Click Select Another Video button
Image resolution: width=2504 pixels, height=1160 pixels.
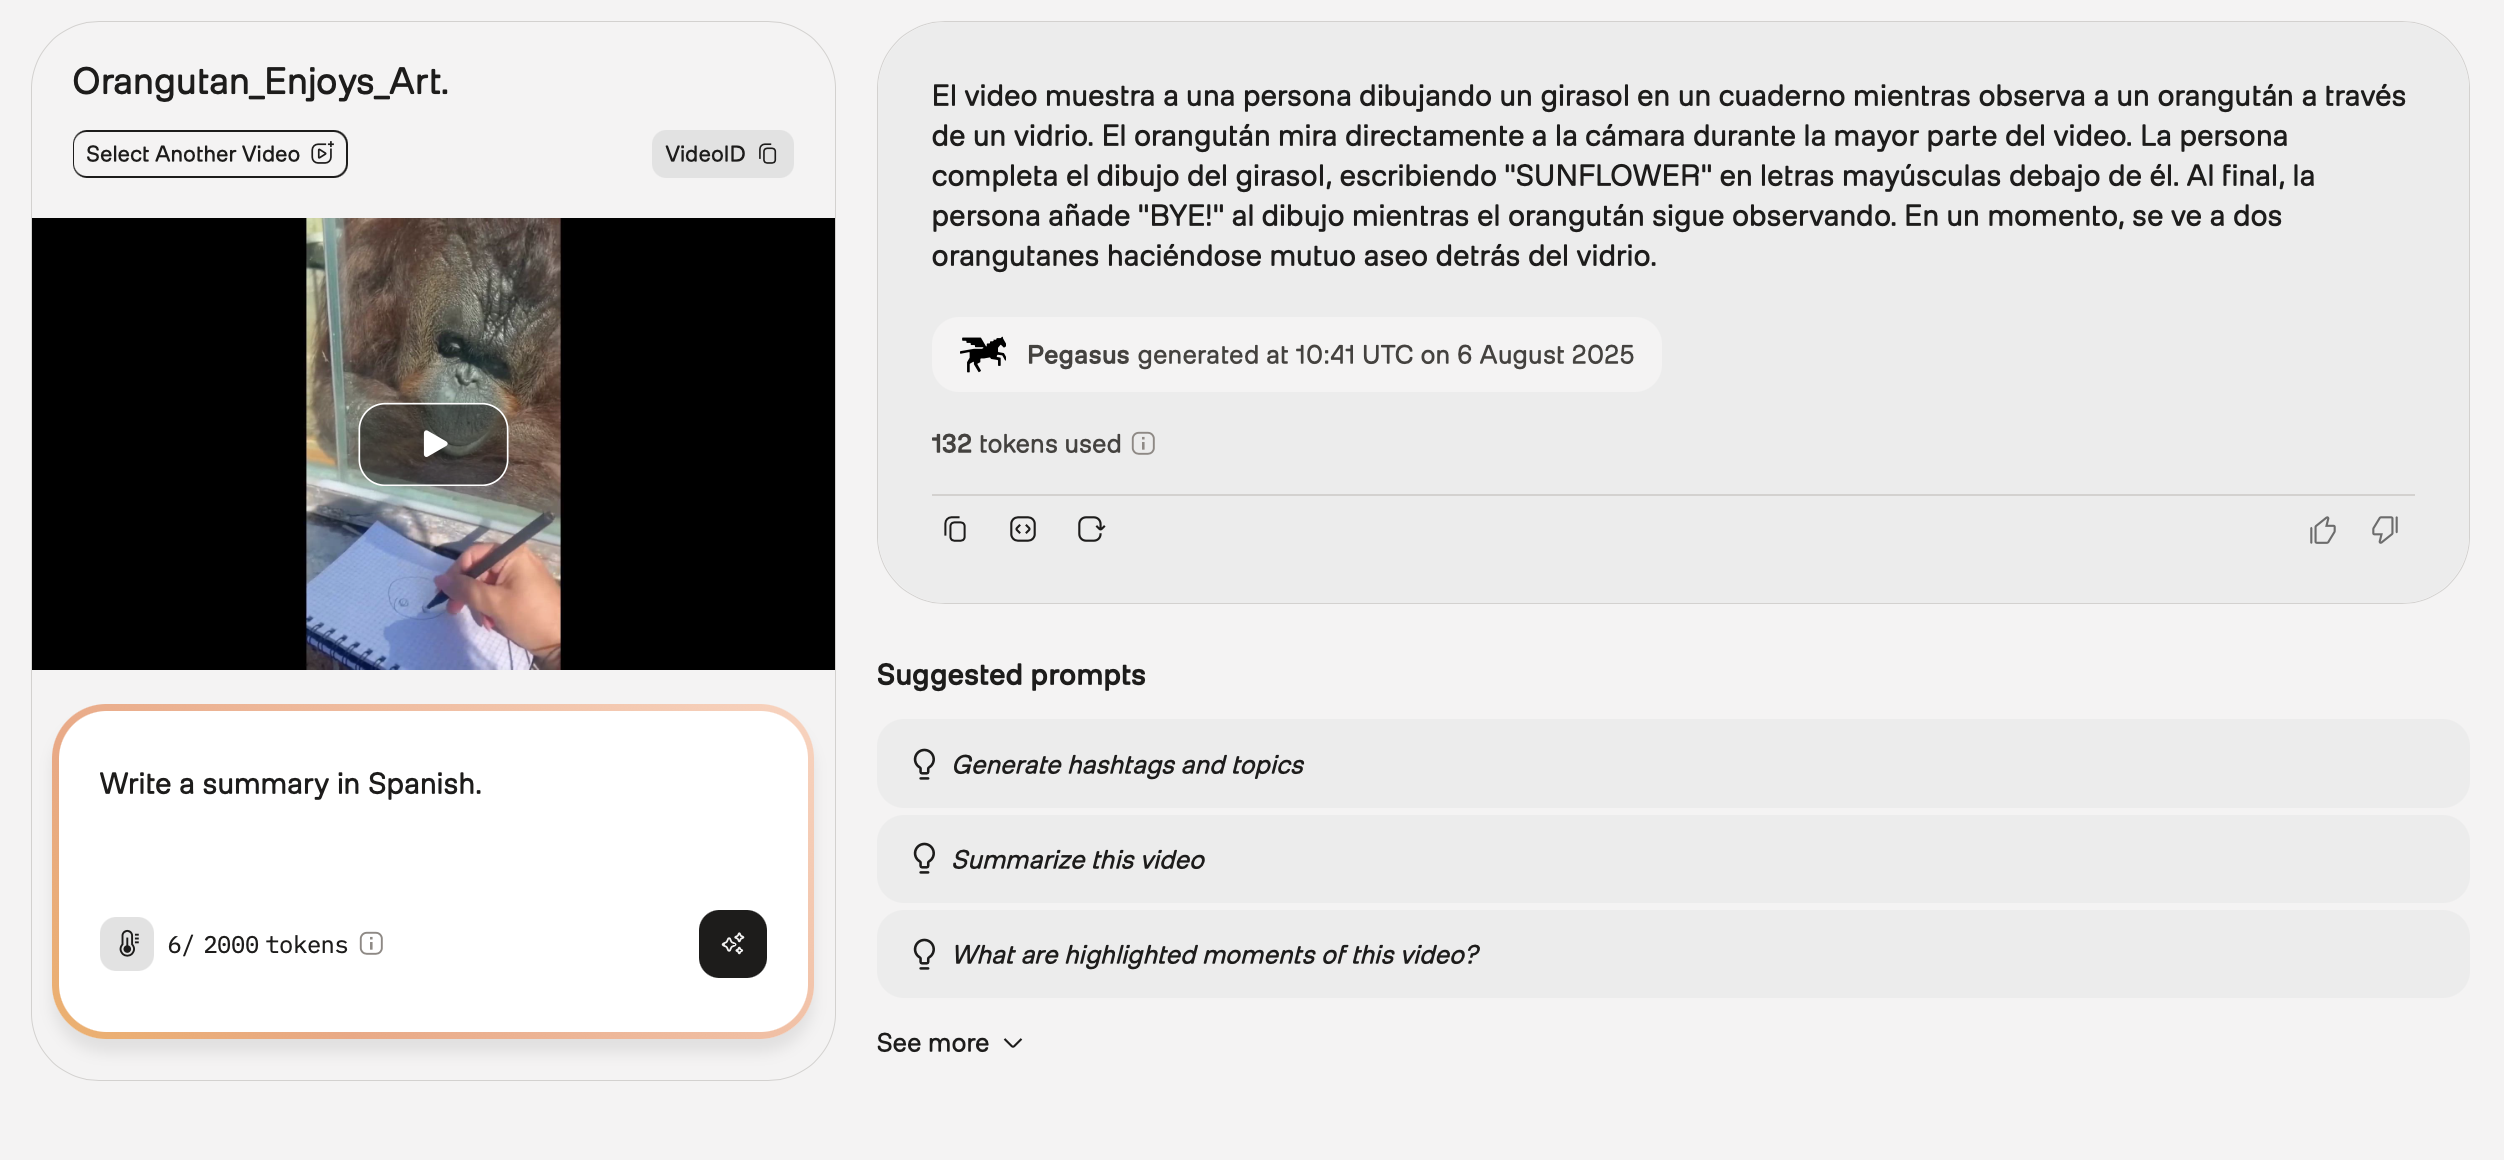210,154
